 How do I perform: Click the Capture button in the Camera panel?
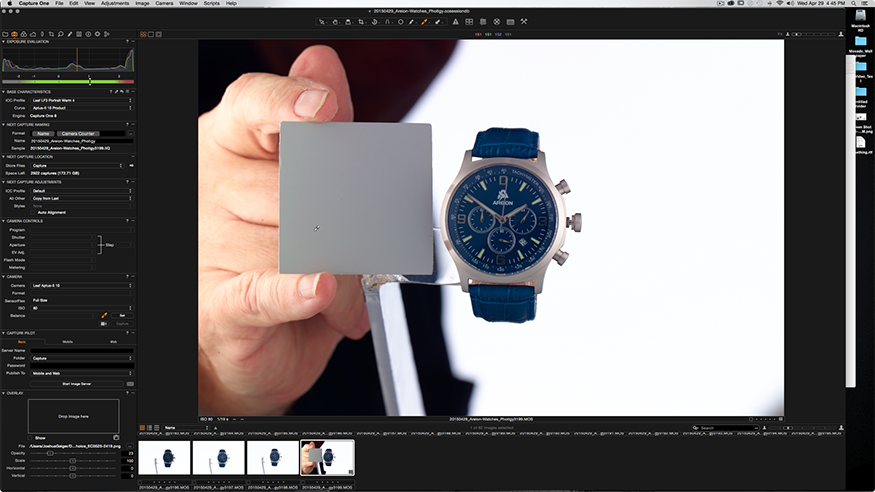pos(122,324)
